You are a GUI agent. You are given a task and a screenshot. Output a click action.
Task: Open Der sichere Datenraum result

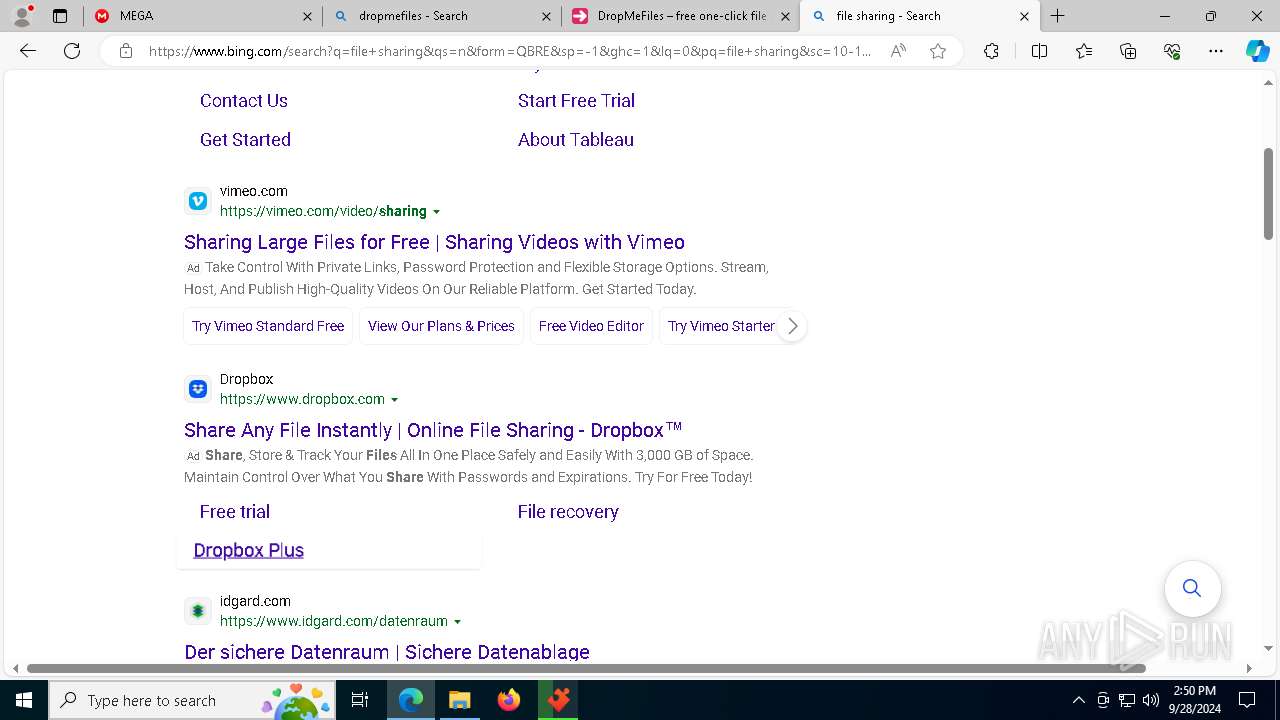coord(387,652)
